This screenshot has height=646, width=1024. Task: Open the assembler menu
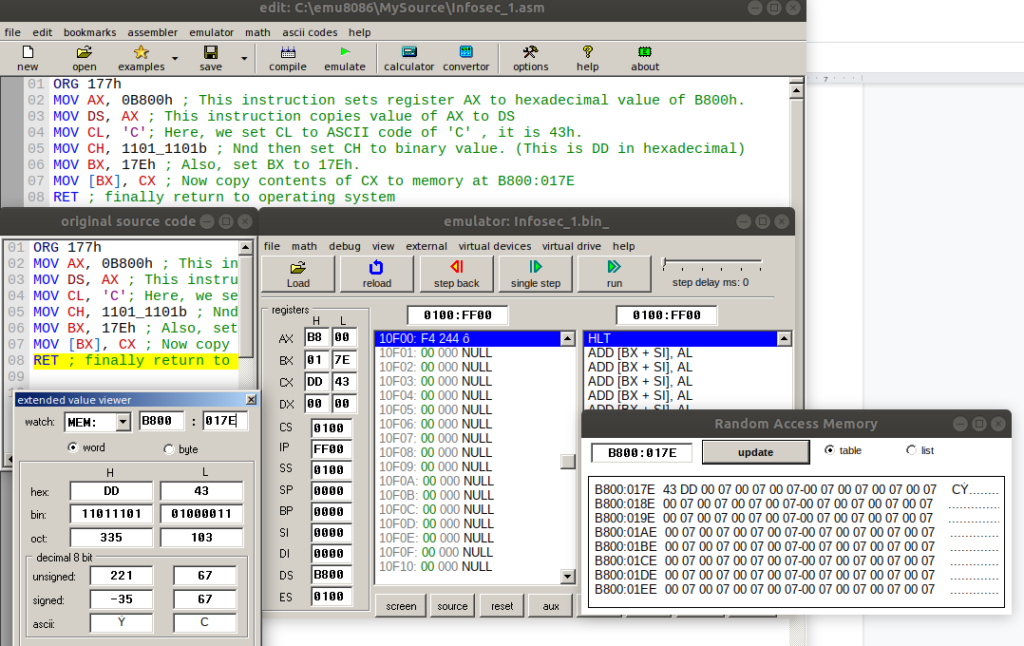pos(152,32)
